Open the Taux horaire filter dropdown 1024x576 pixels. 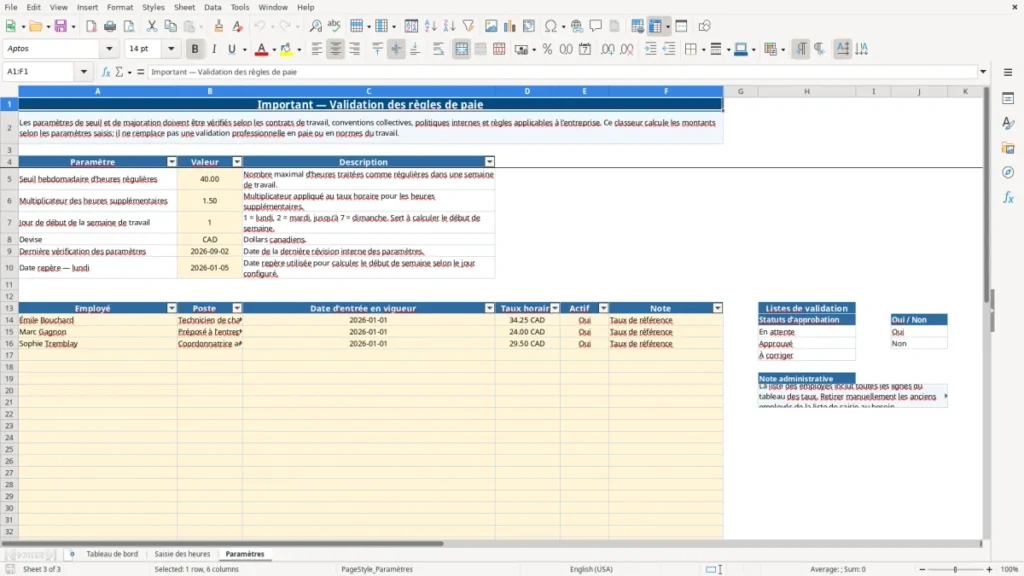click(x=555, y=308)
